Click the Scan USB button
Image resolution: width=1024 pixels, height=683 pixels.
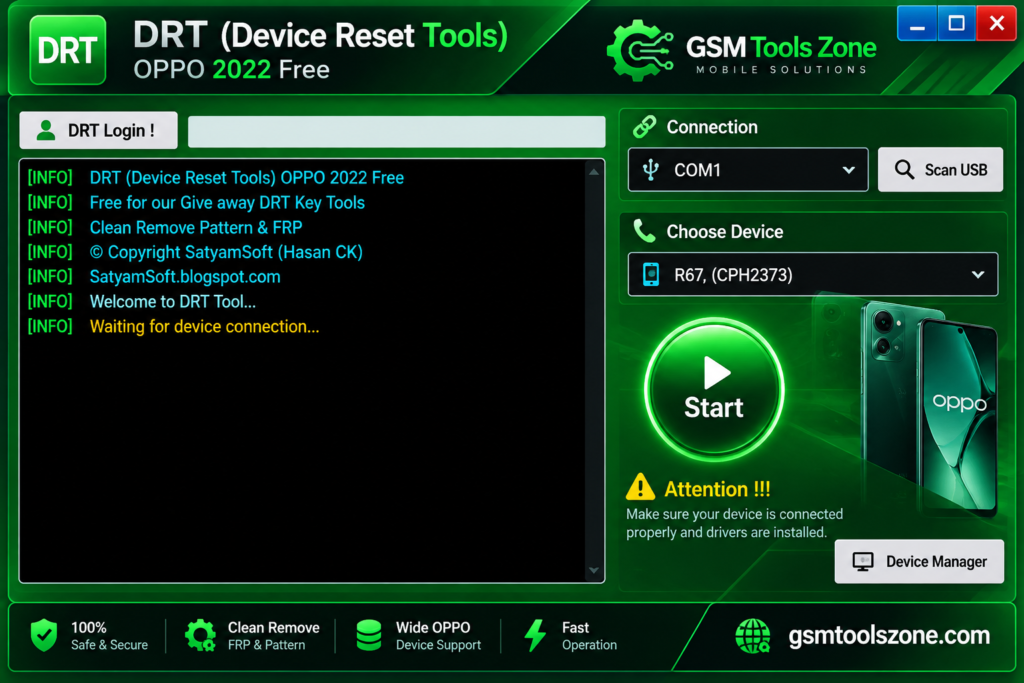(x=940, y=170)
